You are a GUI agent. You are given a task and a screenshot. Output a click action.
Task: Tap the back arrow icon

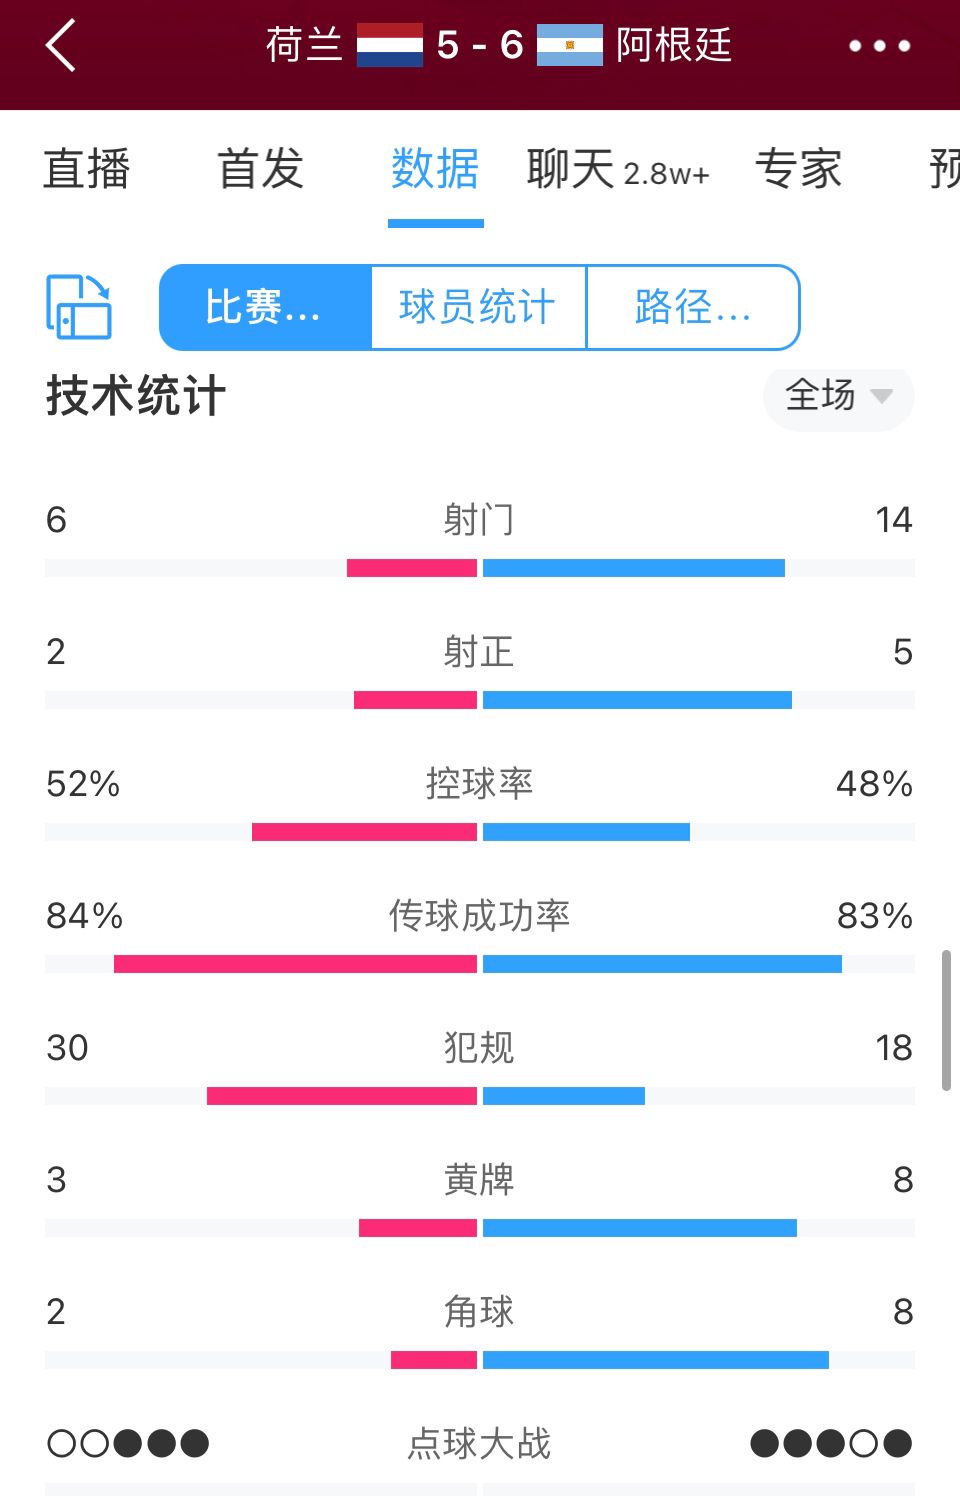(61, 46)
